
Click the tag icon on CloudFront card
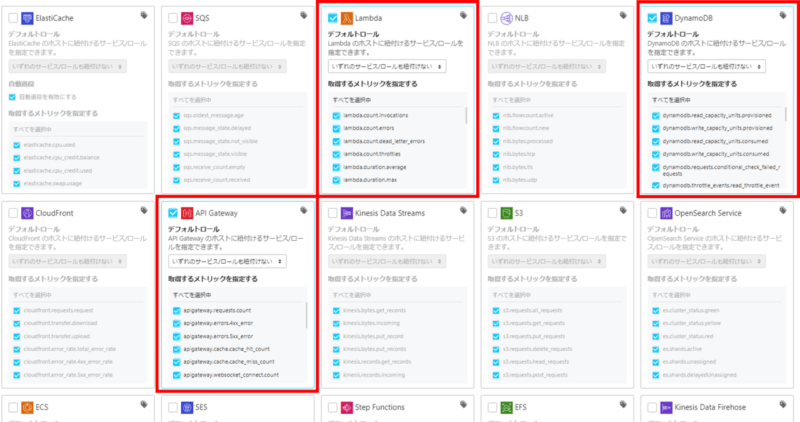(144, 211)
